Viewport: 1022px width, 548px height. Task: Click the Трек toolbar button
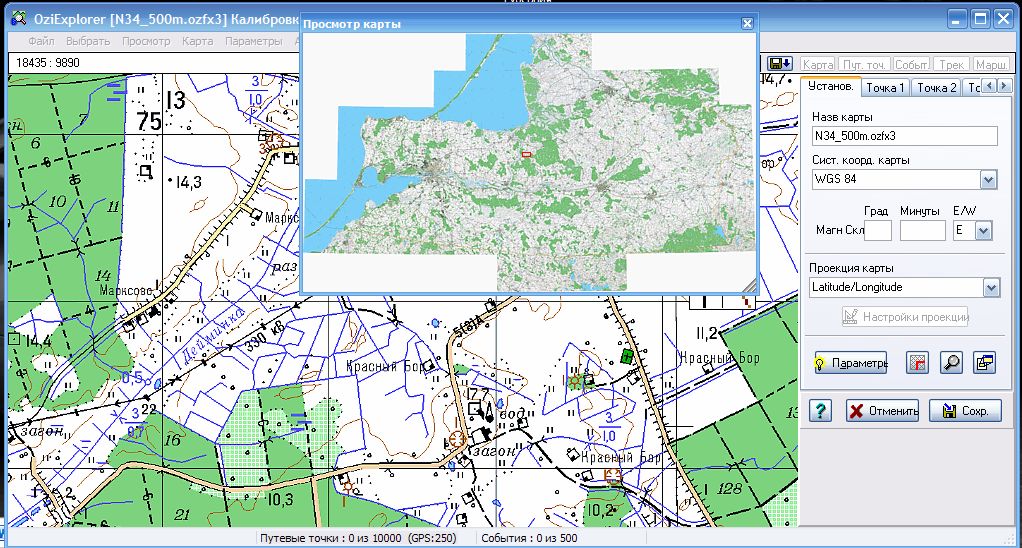pyautogui.click(x=952, y=65)
